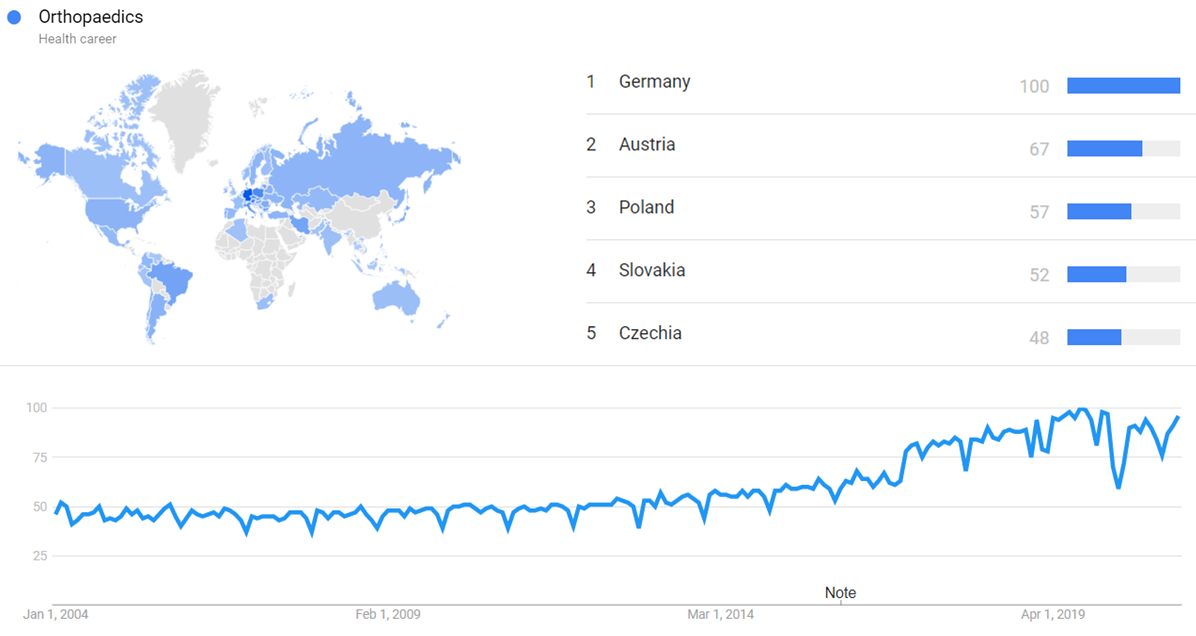The width and height of the screenshot is (1196, 636).
Task: Open the Slovakia ranking entry
Action: coord(652,271)
